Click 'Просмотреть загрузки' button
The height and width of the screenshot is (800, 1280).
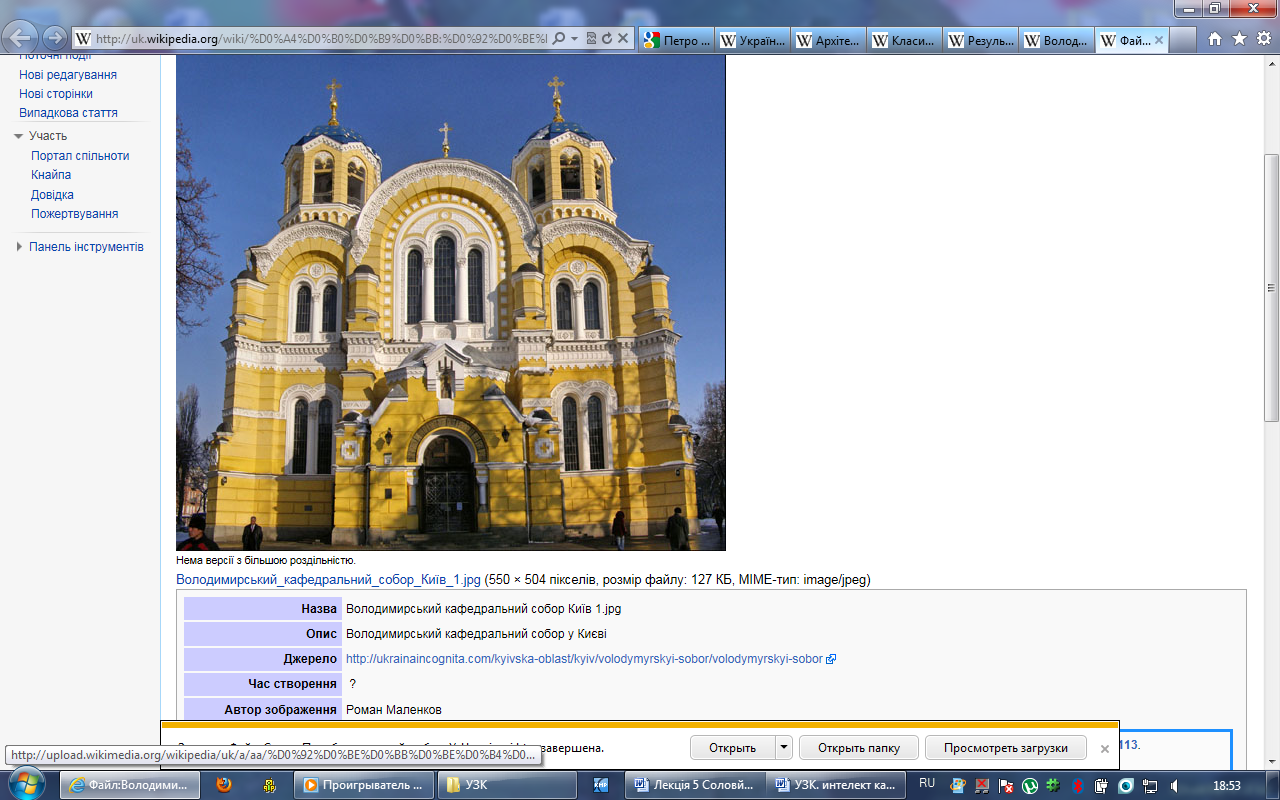point(1006,748)
